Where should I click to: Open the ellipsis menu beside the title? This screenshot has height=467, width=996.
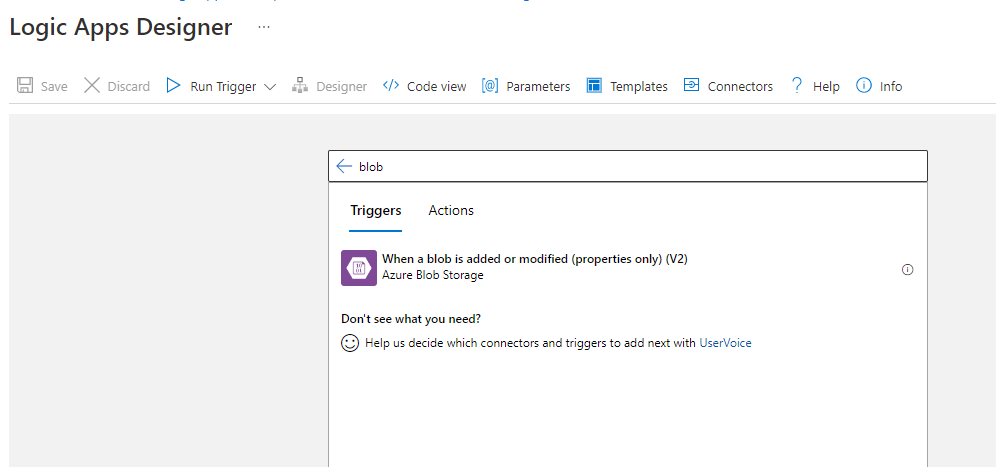264,27
